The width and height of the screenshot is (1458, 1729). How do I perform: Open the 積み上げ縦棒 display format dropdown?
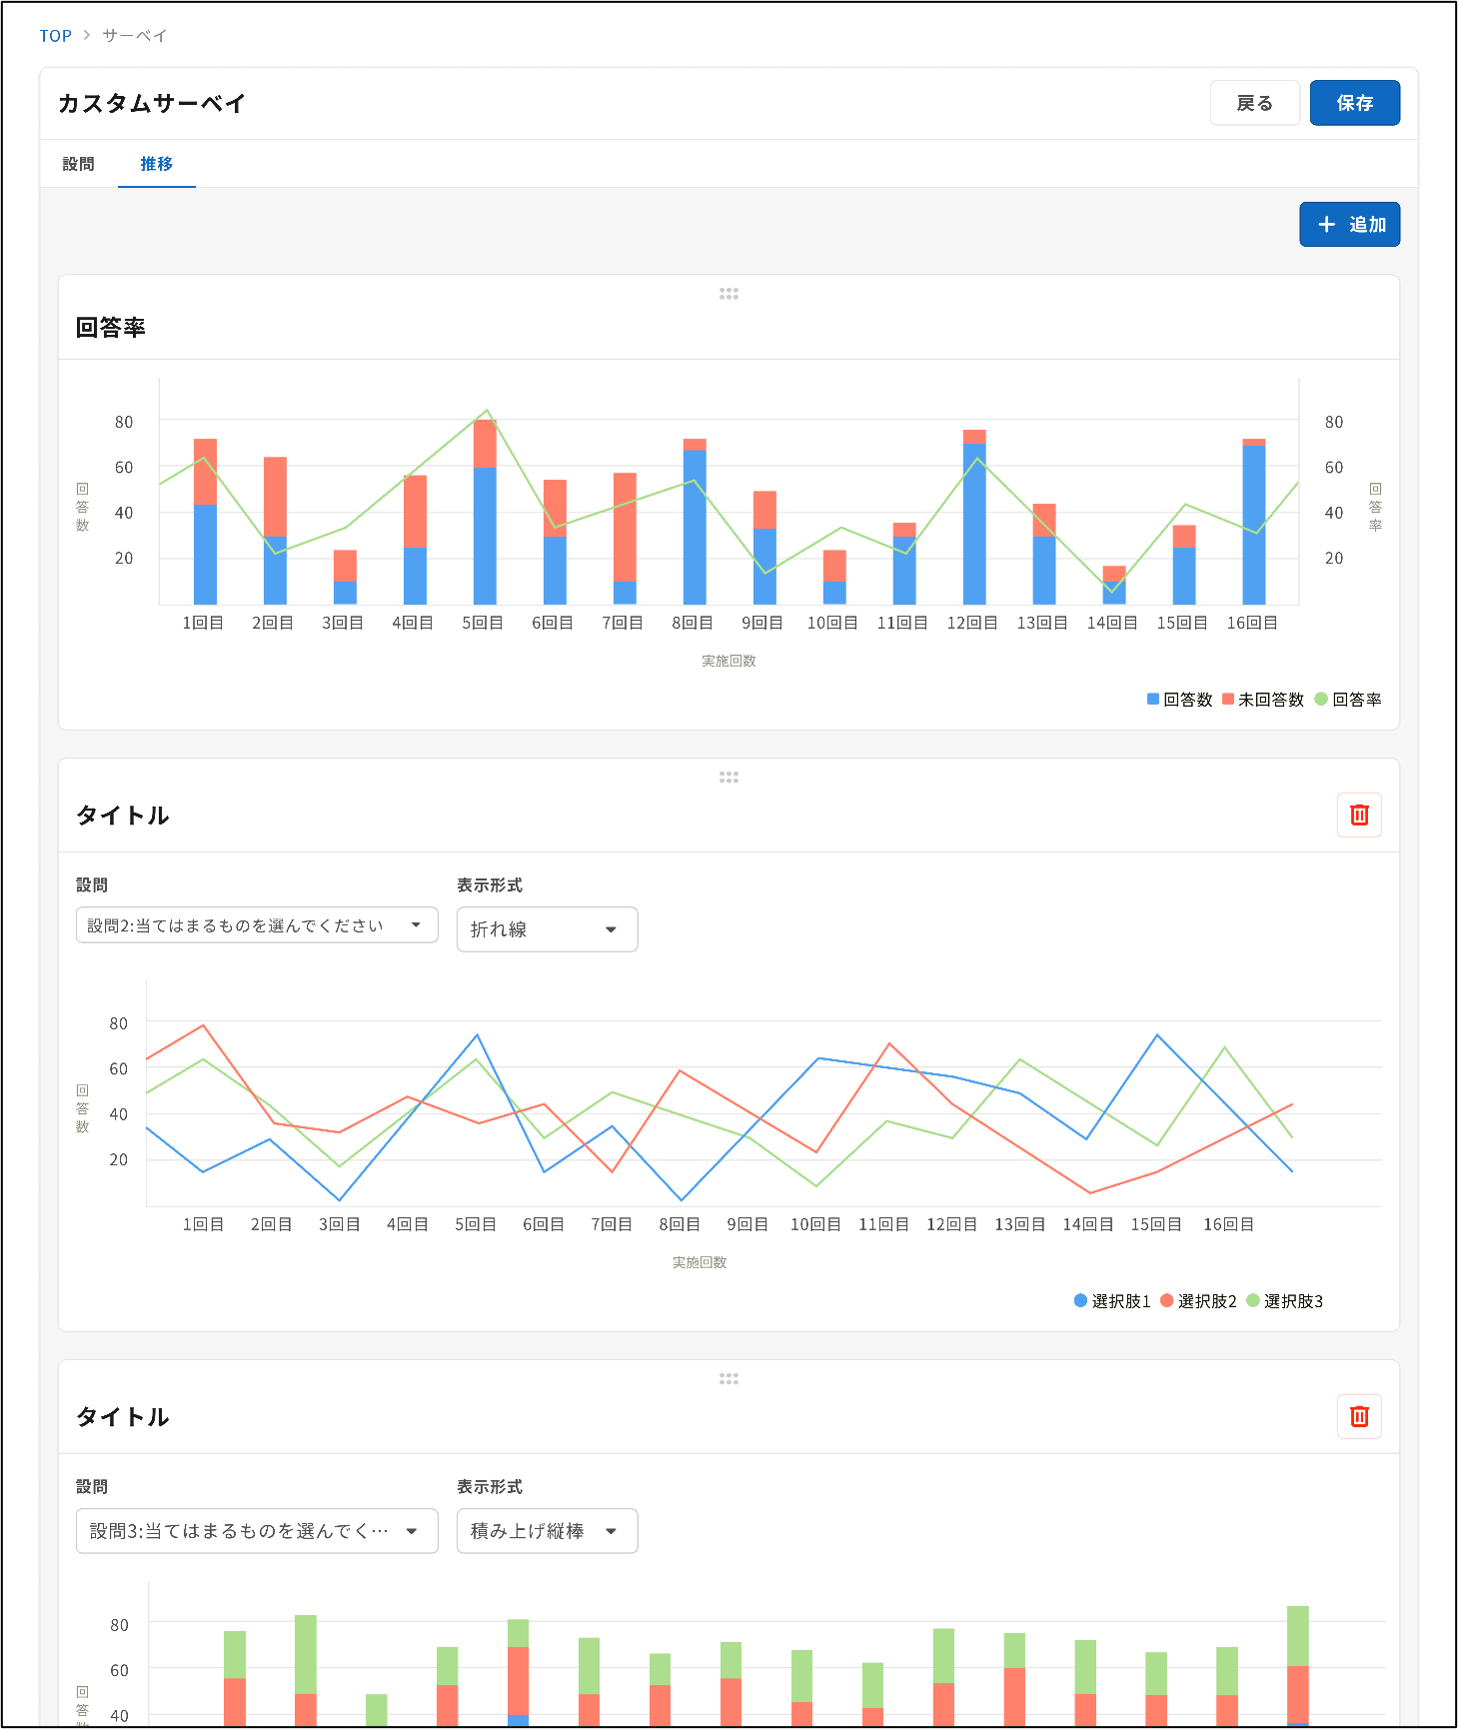[547, 1531]
